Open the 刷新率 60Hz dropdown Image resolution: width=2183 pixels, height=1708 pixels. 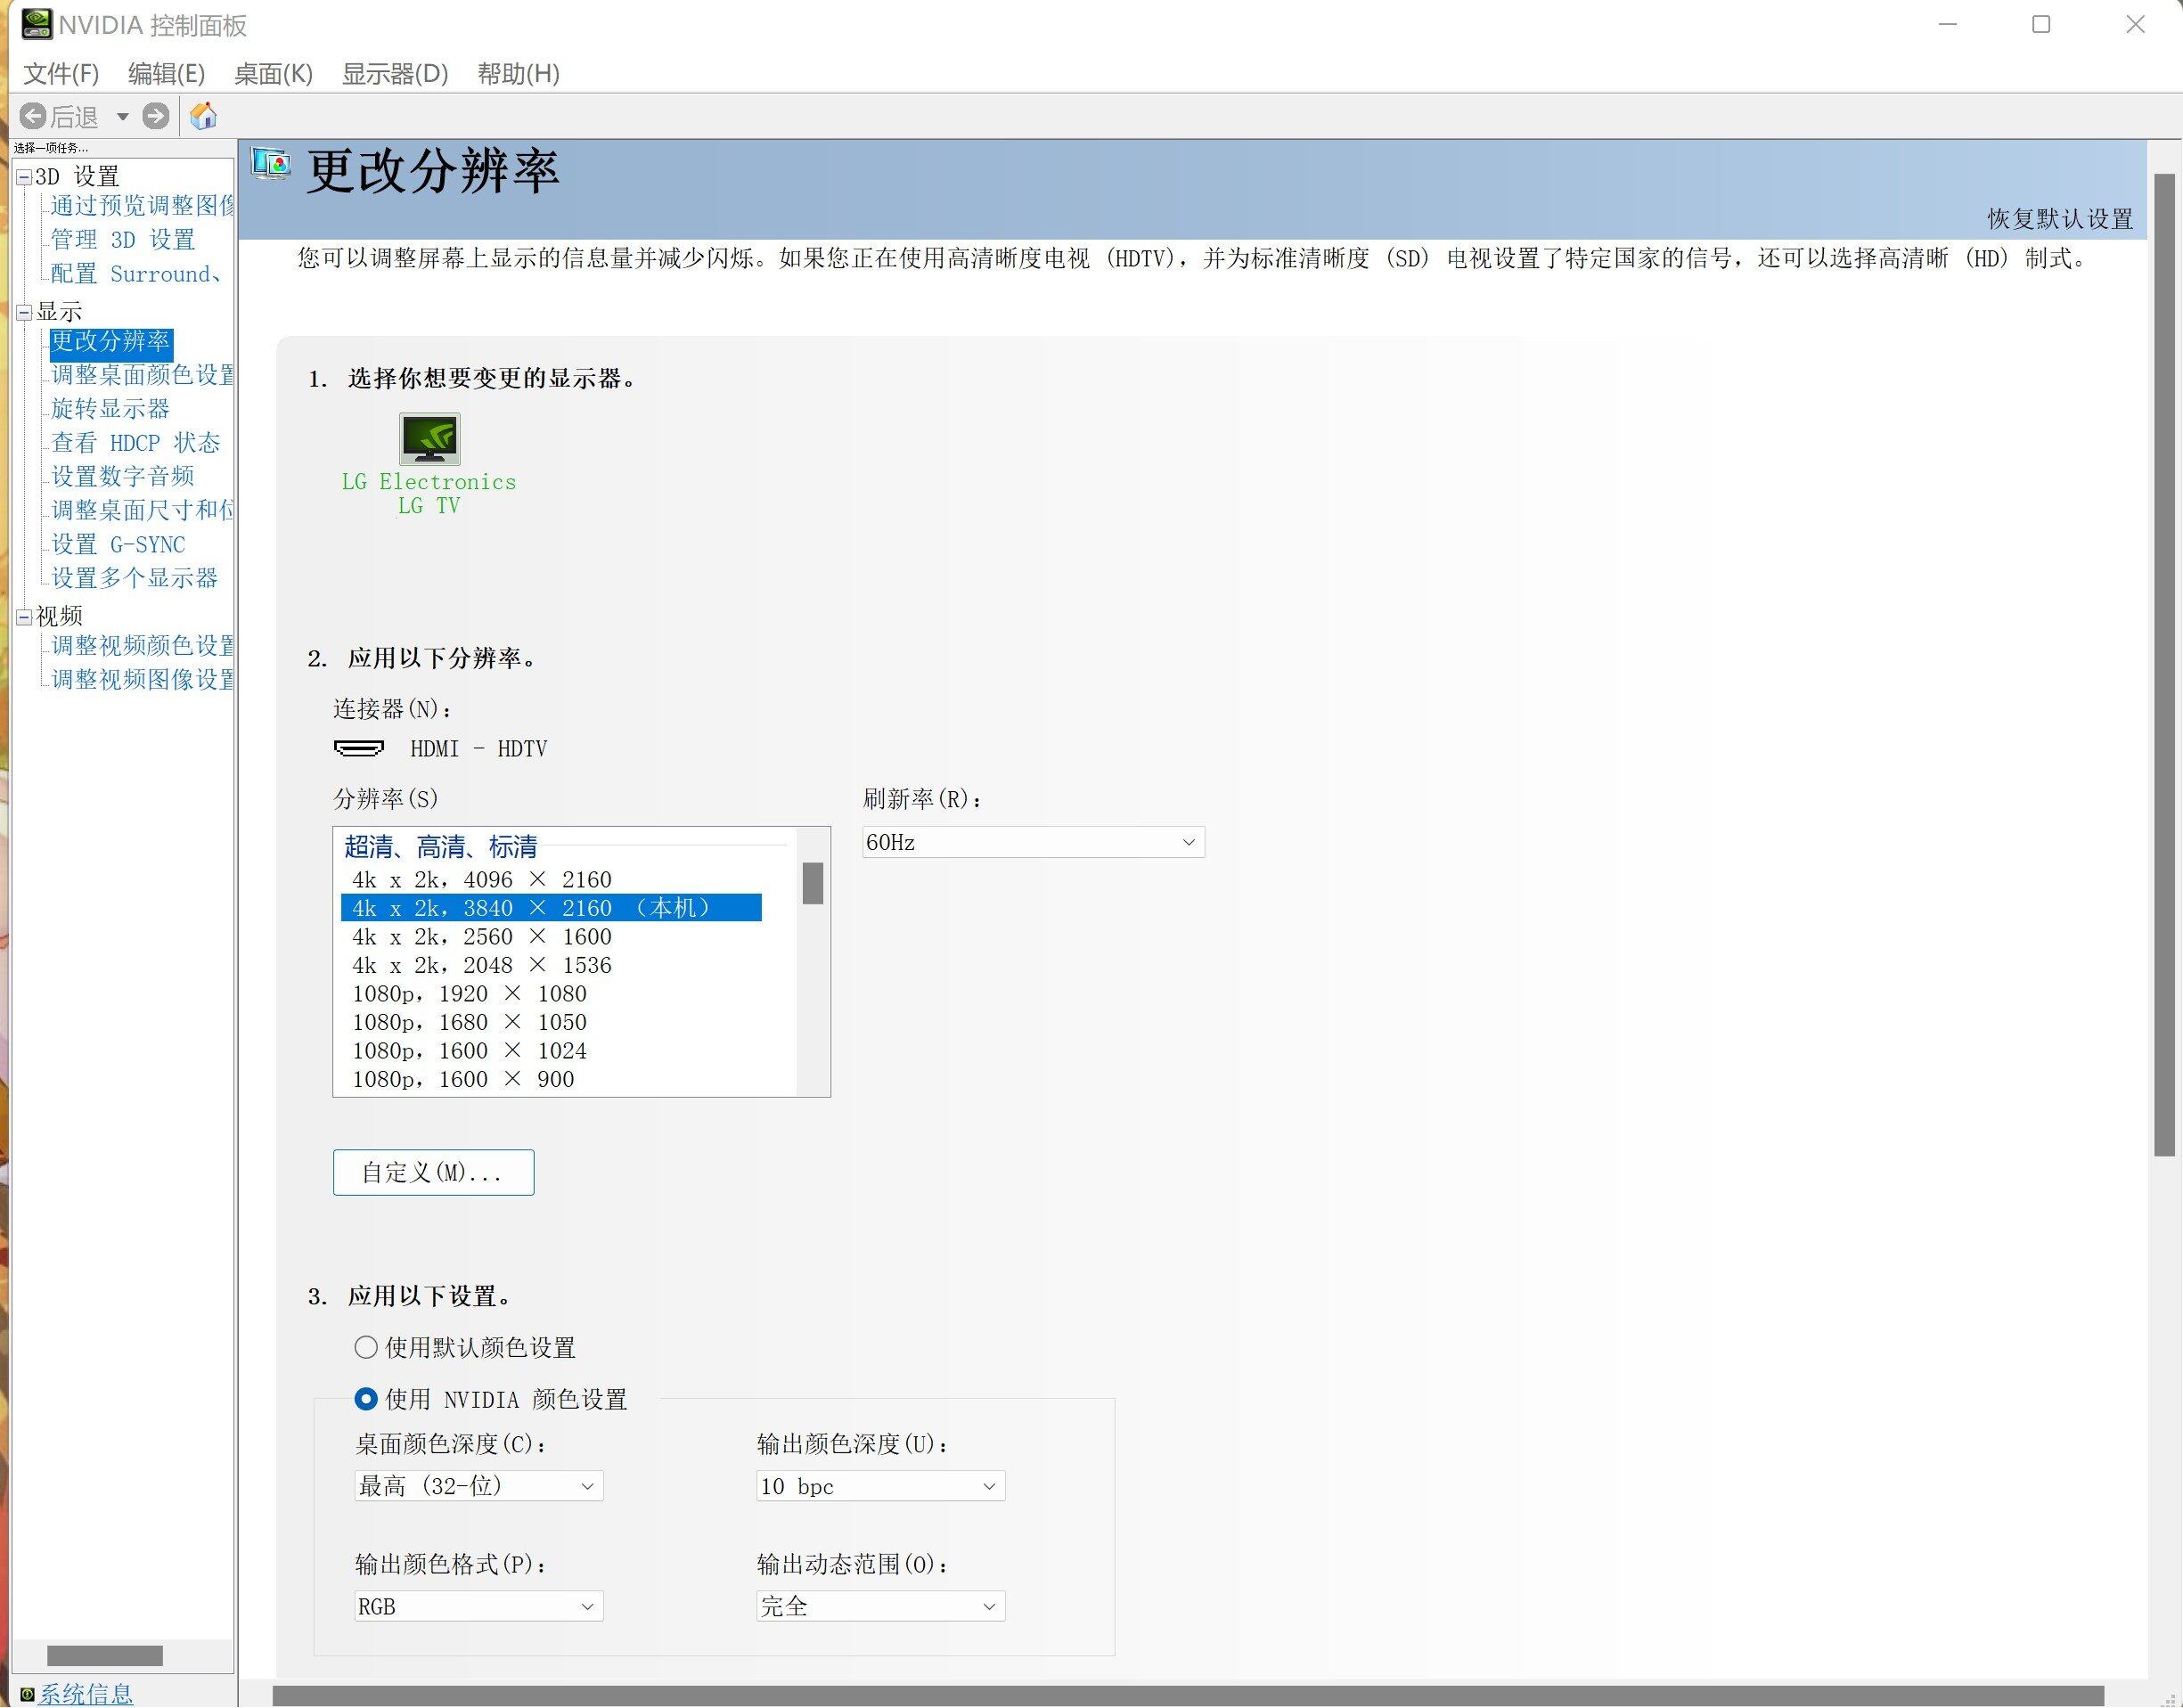(x=1033, y=842)
